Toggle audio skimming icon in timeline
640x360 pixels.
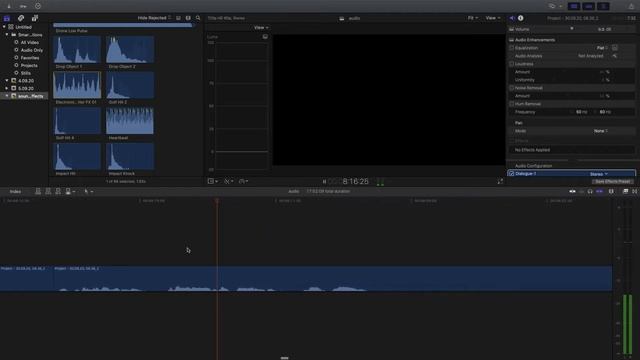coord(582,191)
